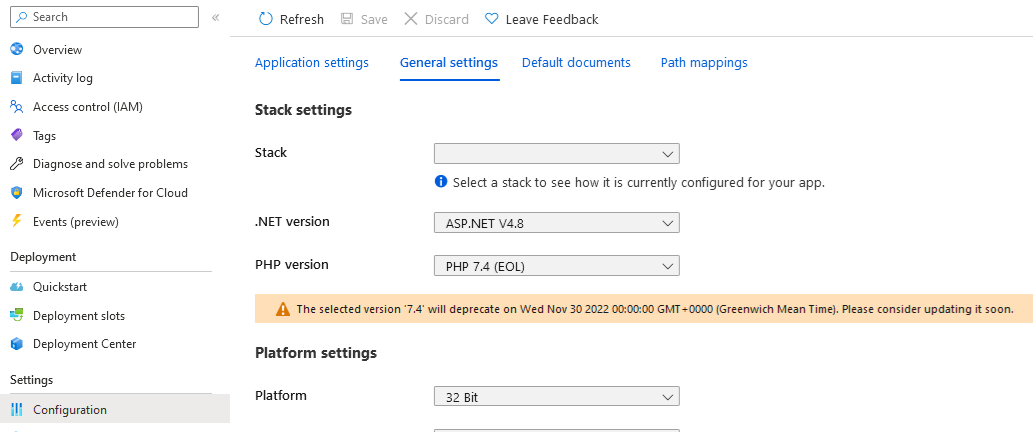Screen dimensions: 1033x432
Task: Open the Activity log icon
Action: 17,78
